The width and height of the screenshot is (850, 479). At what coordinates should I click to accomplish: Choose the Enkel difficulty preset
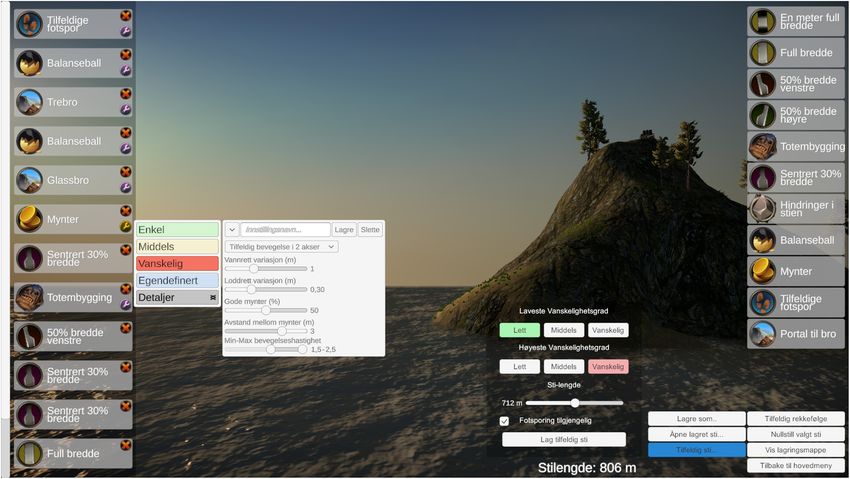[177, 230]
